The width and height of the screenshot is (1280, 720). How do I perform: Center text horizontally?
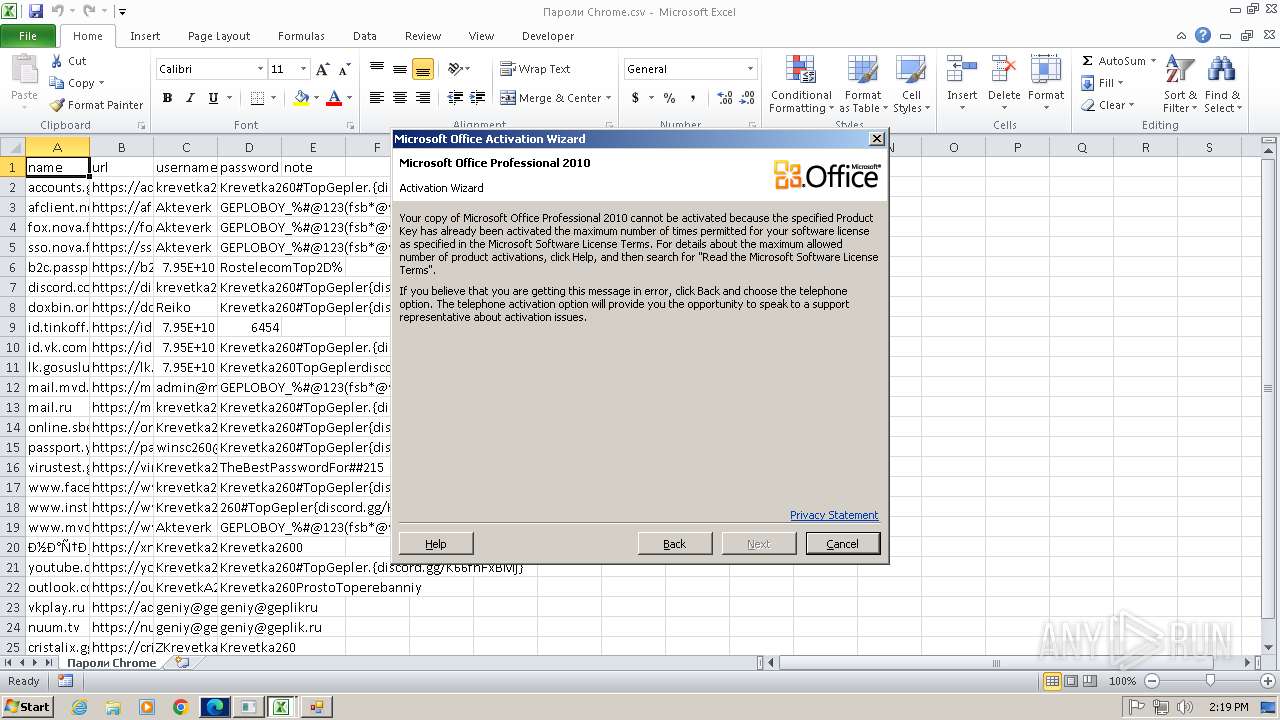click(x=400, y=98)
